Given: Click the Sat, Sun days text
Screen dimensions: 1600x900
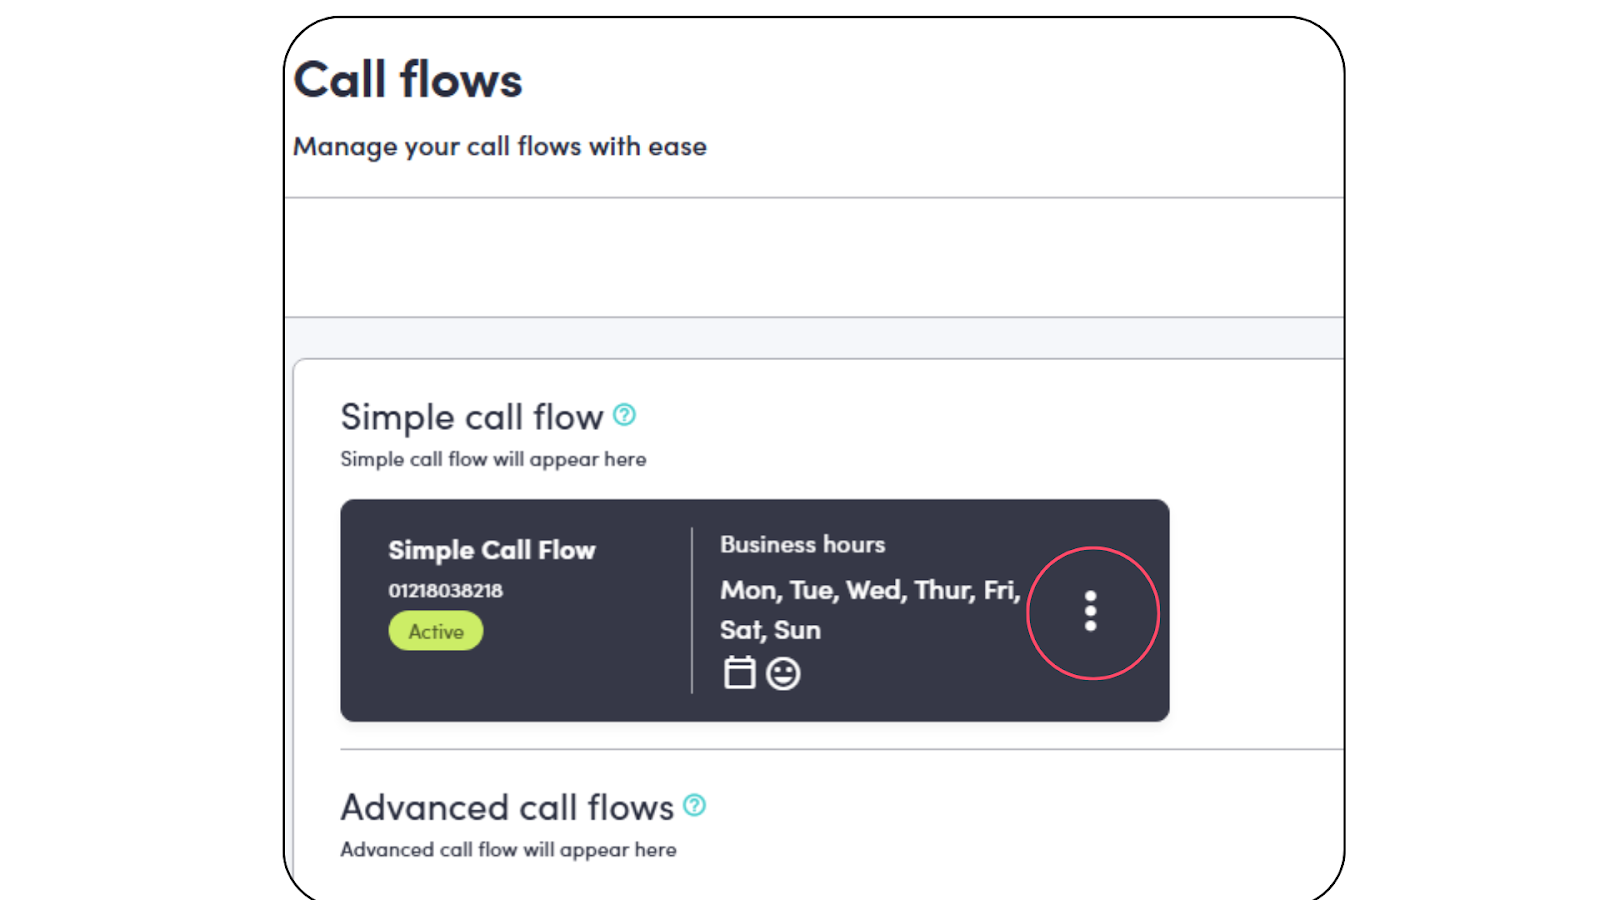Looking at the screenshot, I should 770,630.
